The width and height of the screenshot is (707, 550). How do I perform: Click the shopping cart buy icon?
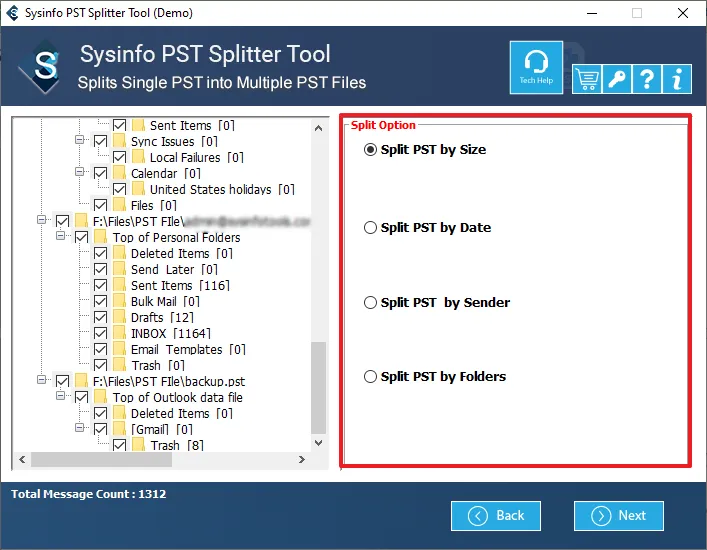pyautogui.click(x=587, y=79)
